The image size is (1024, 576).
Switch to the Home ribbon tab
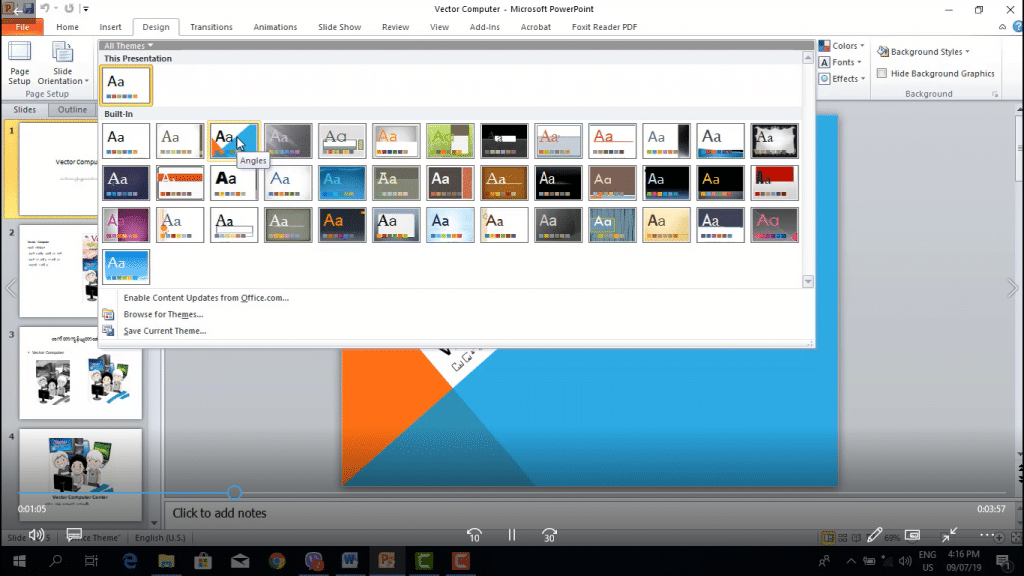click(x=67, y=27)
